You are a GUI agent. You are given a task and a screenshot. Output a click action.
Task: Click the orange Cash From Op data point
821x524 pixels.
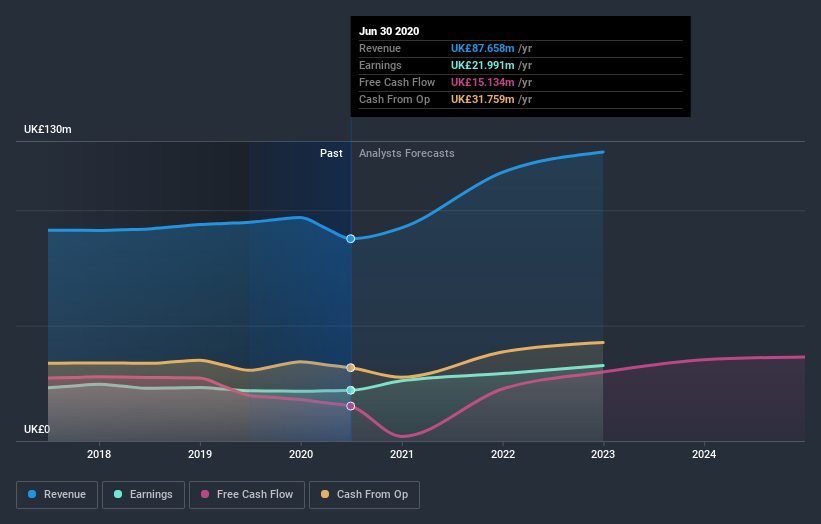(x=351, y=368)
